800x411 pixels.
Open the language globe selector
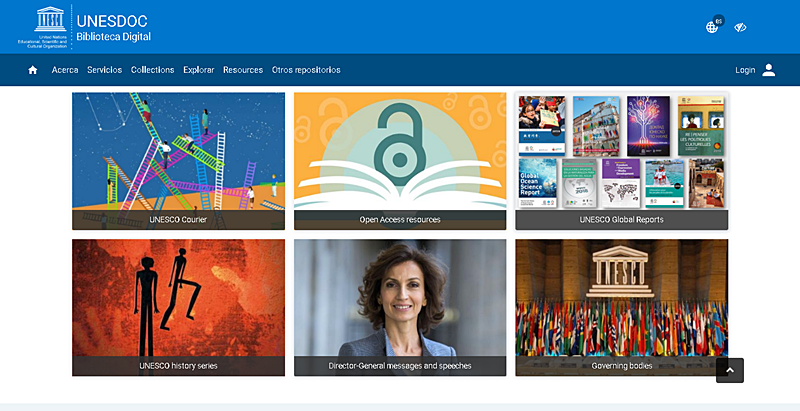[x=712, y=27]
